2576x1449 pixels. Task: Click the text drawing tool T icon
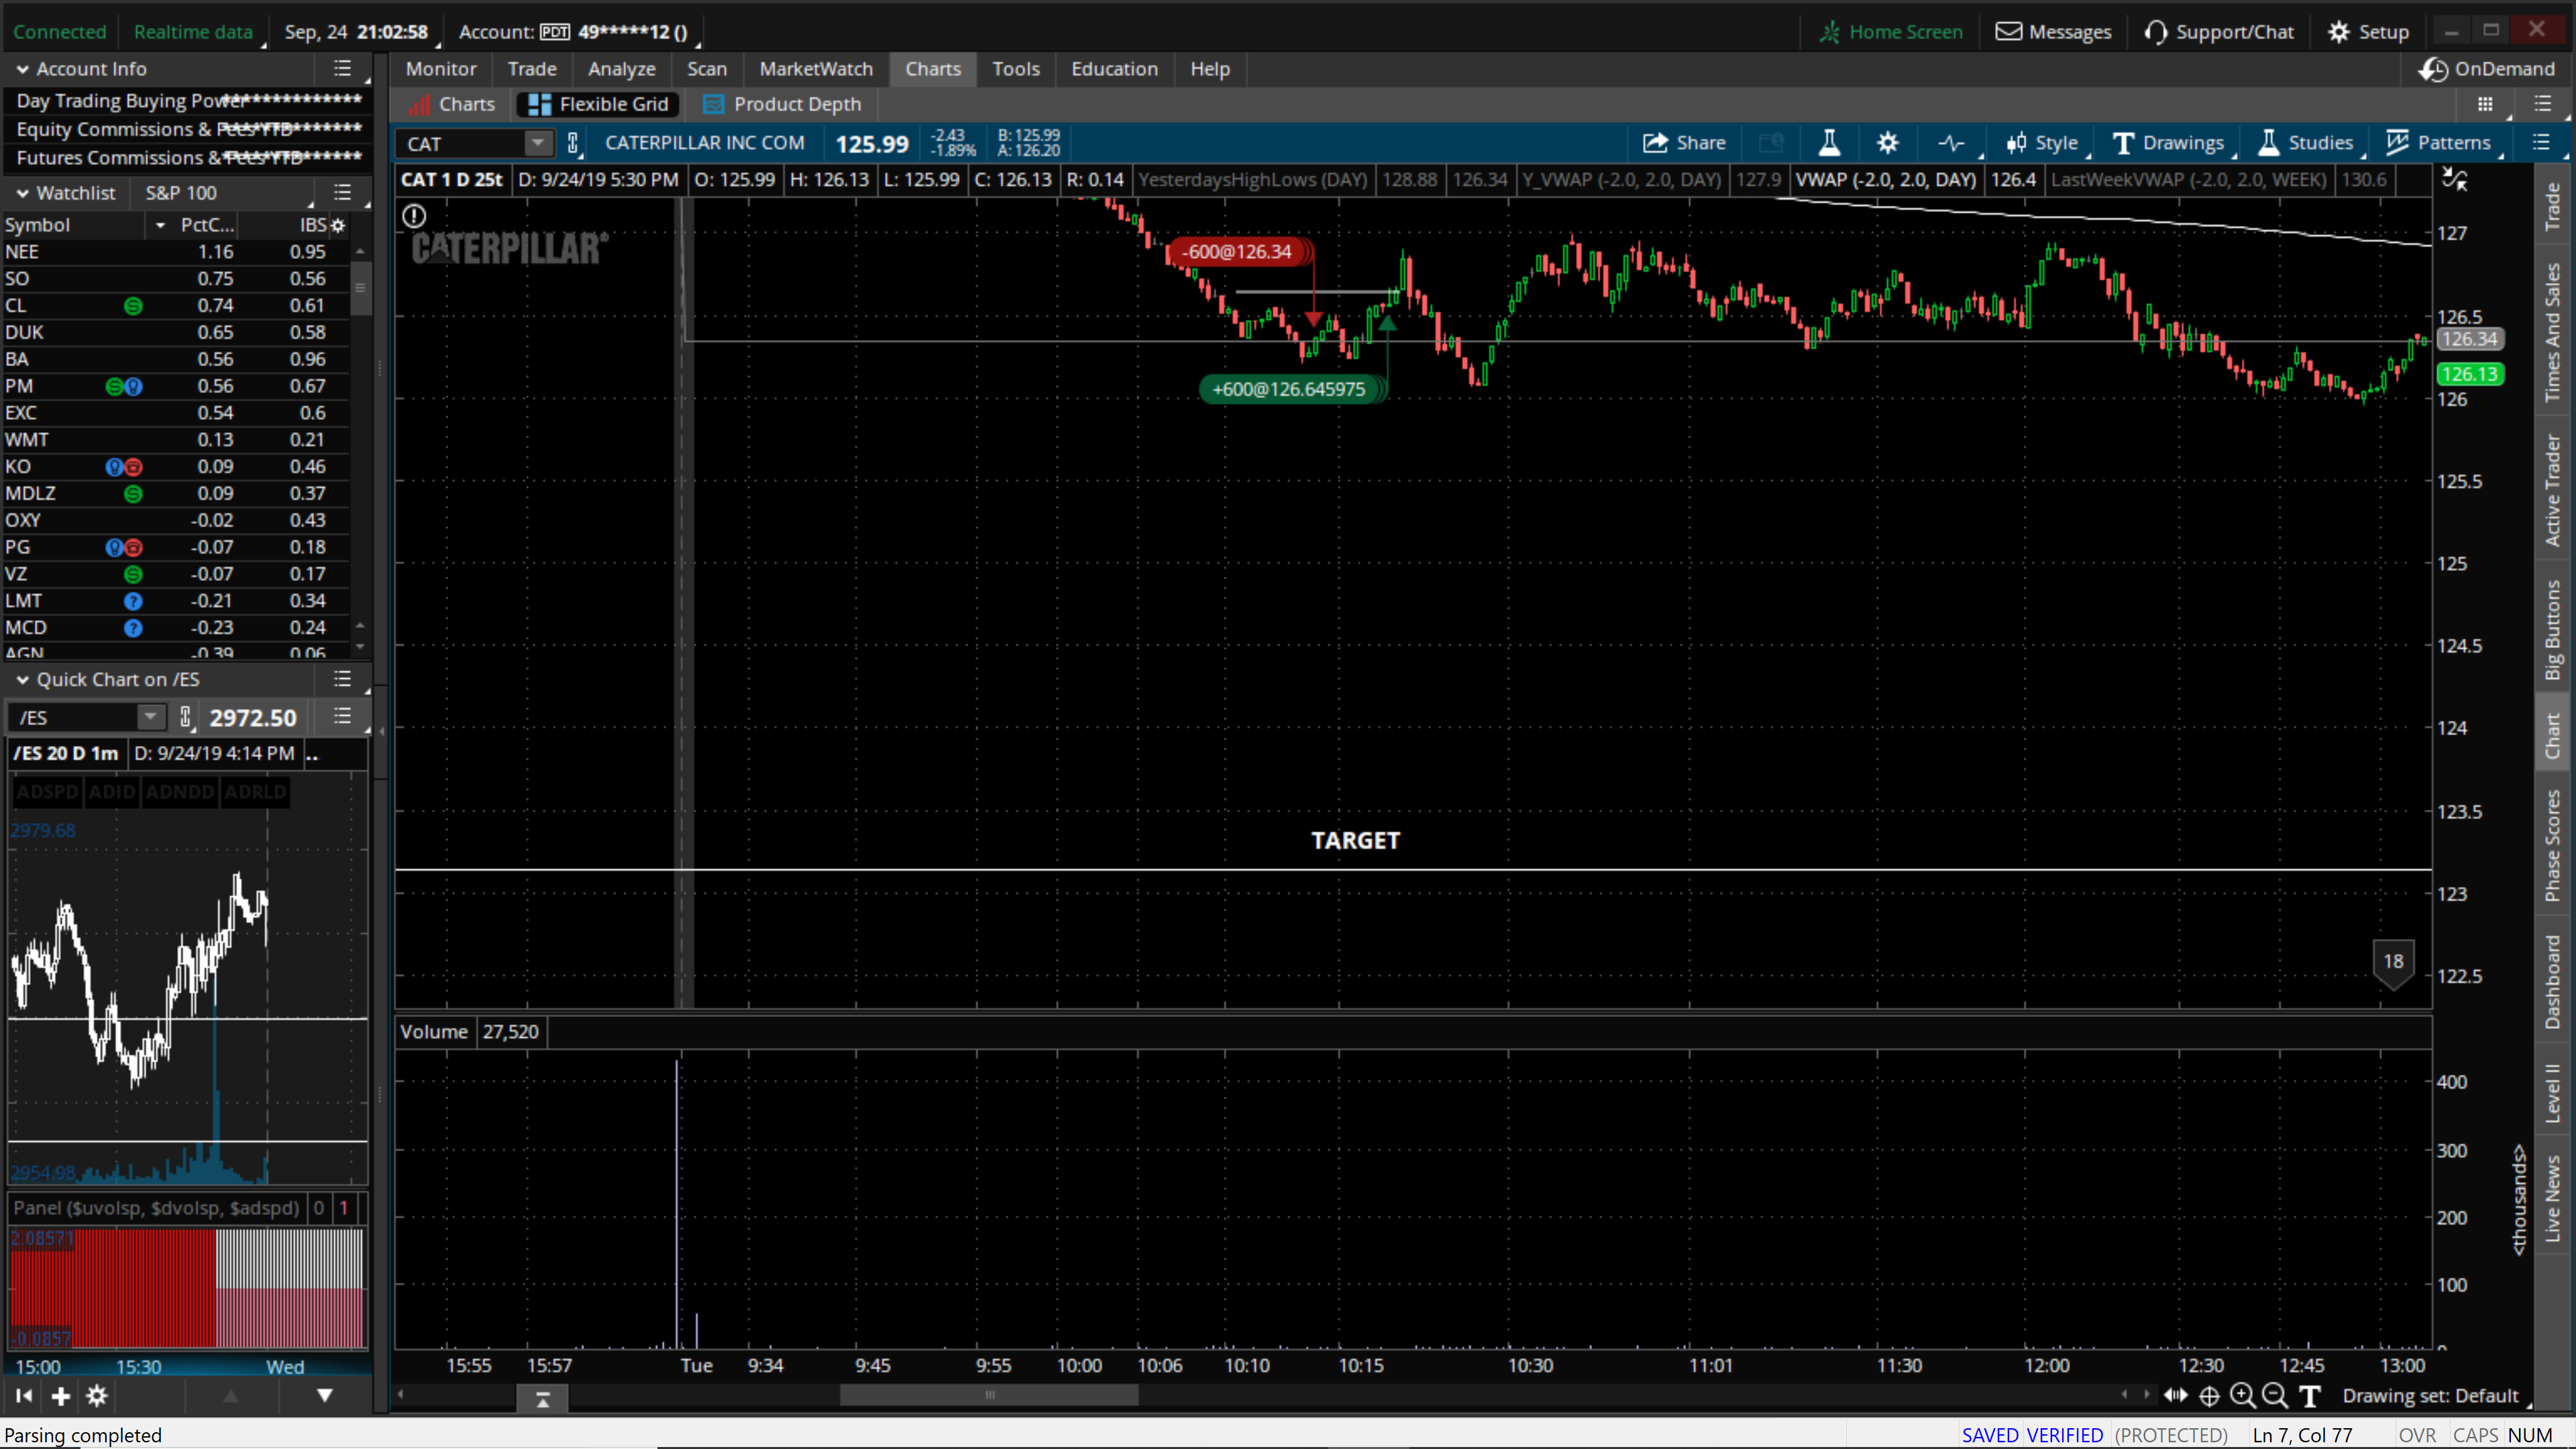pyautogui.click(x=2310, y=1396)
